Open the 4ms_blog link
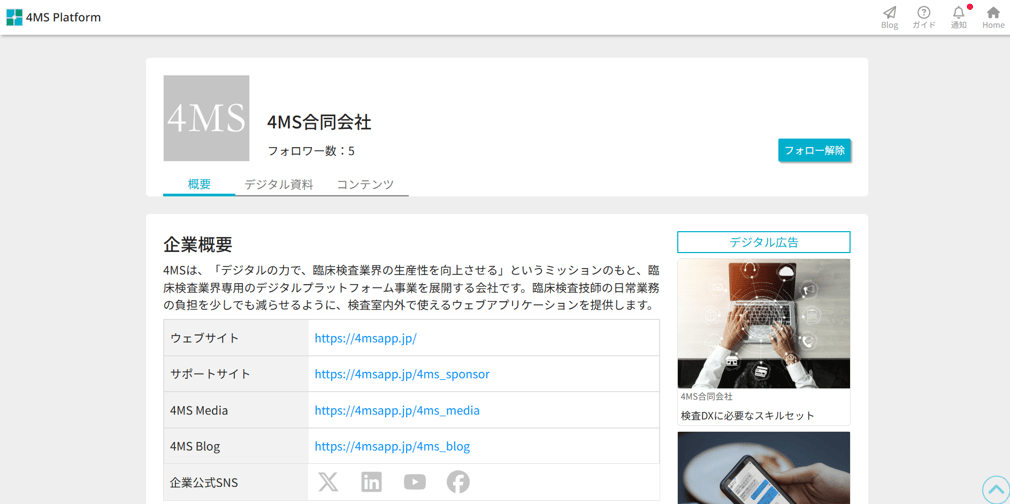 392,447
